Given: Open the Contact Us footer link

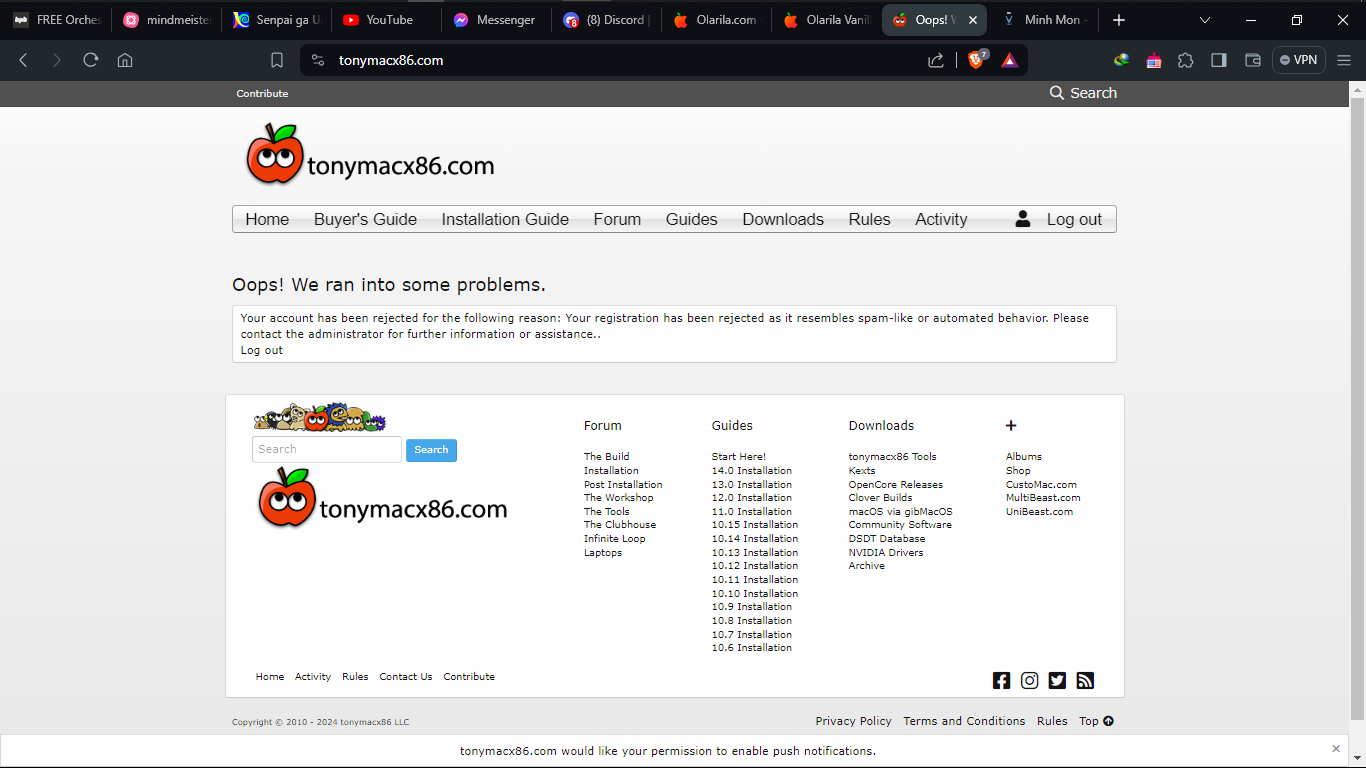Looking at the screenshot, I should (x=406, y=677).
